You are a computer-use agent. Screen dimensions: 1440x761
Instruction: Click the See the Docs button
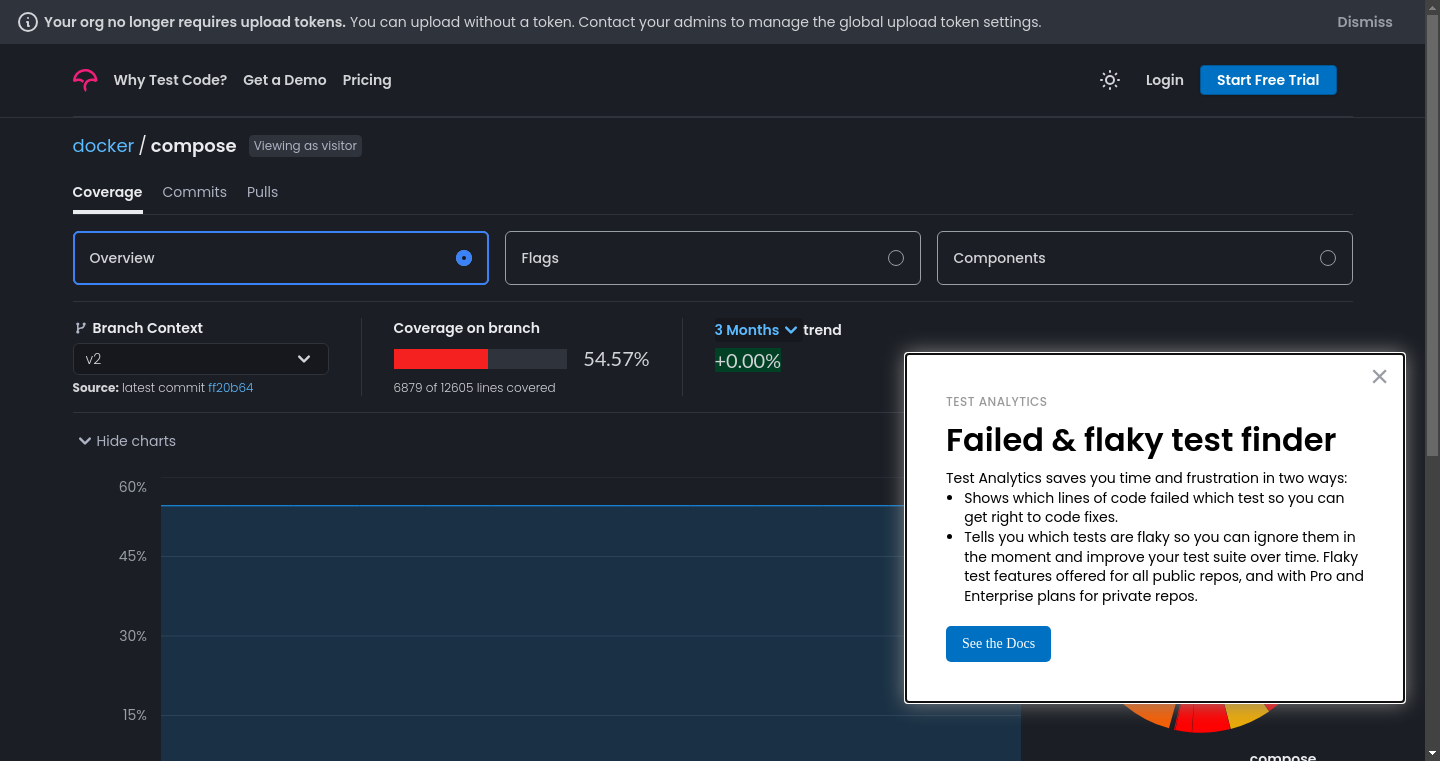998,644
